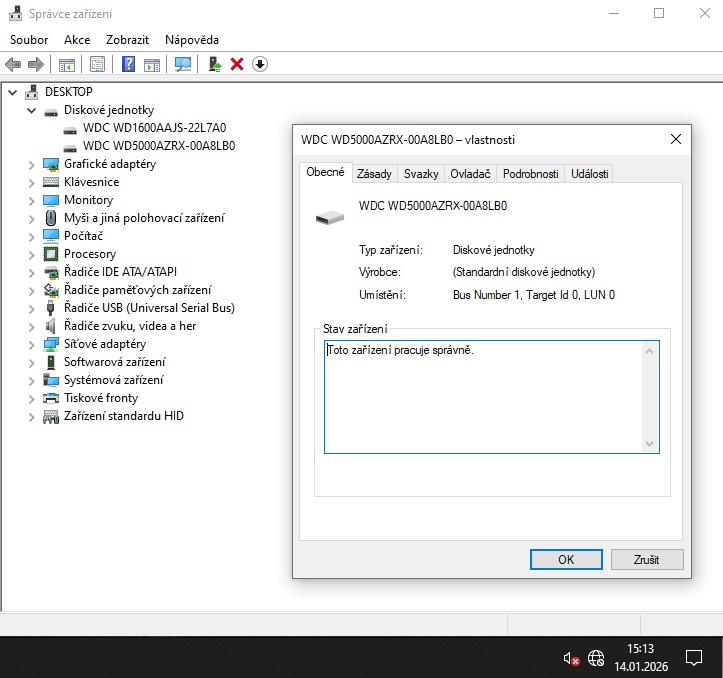This screenshot has height=678, width=723.
Task: Click the back arrow toolbar icon
Action: tap(13, 64)
